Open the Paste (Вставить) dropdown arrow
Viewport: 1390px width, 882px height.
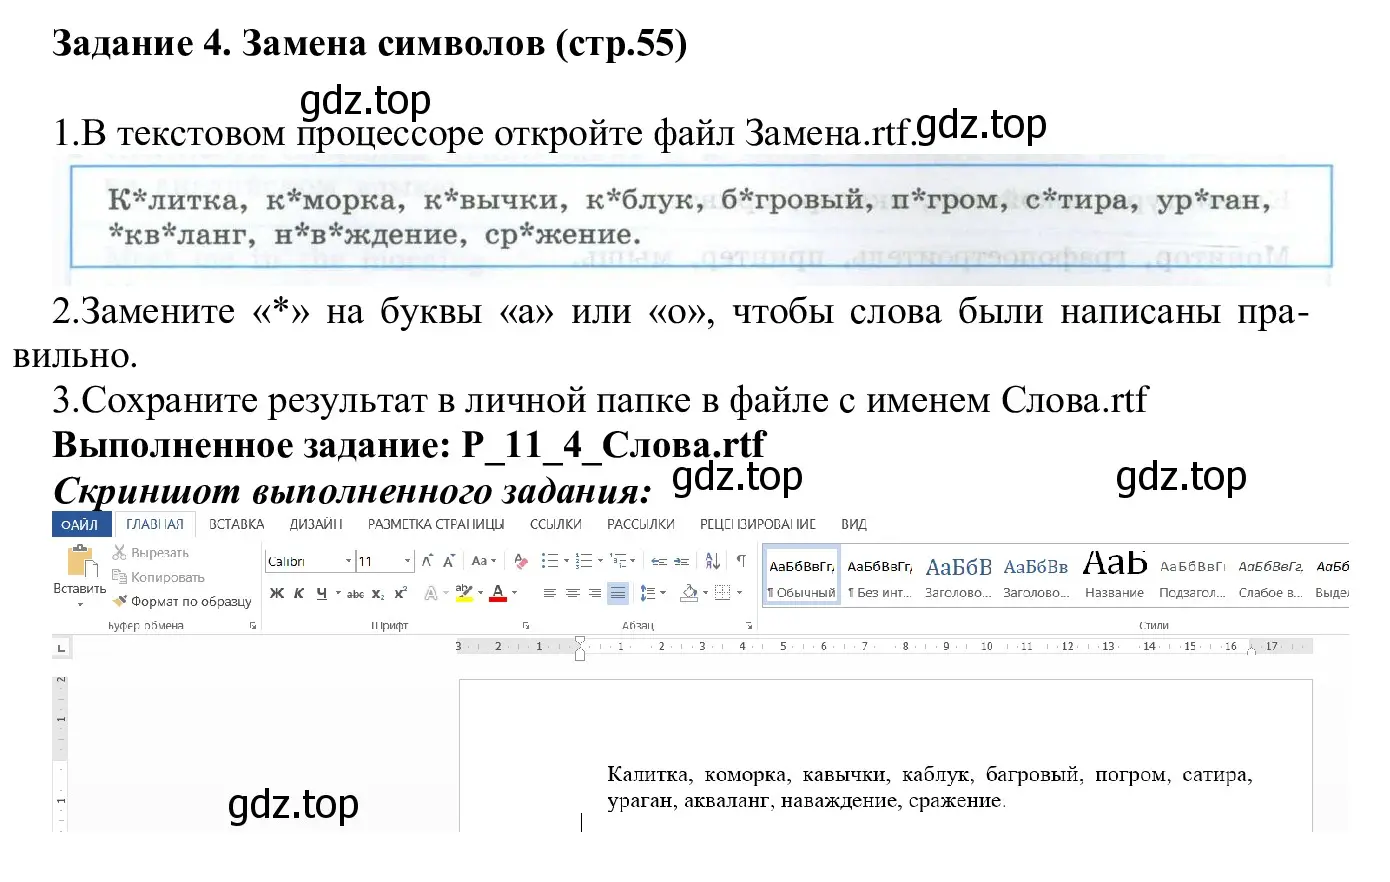pos(80,603)
